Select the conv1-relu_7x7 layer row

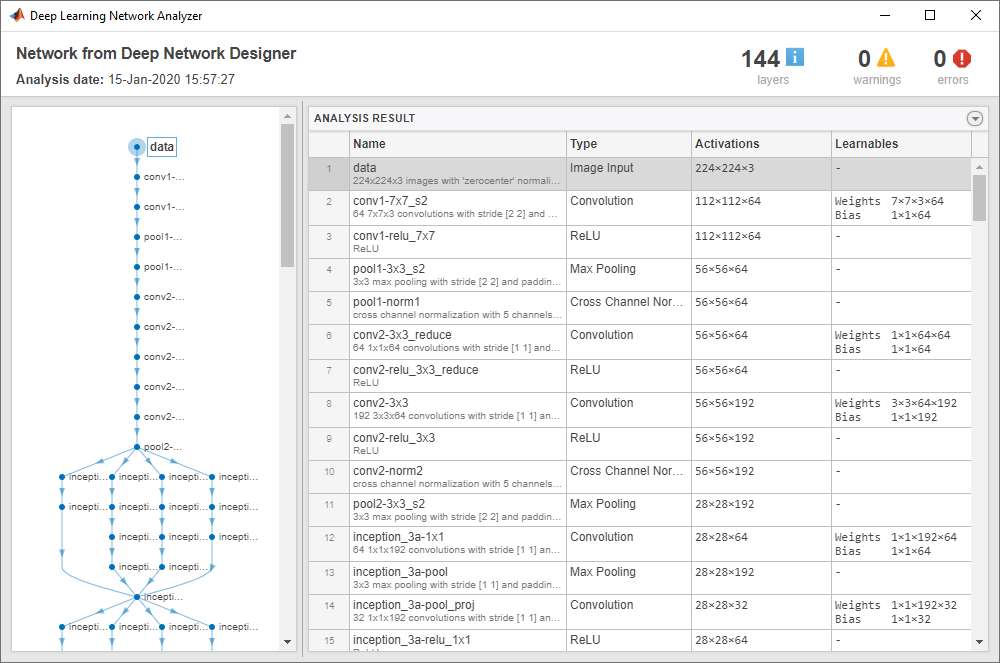(640, 242)
